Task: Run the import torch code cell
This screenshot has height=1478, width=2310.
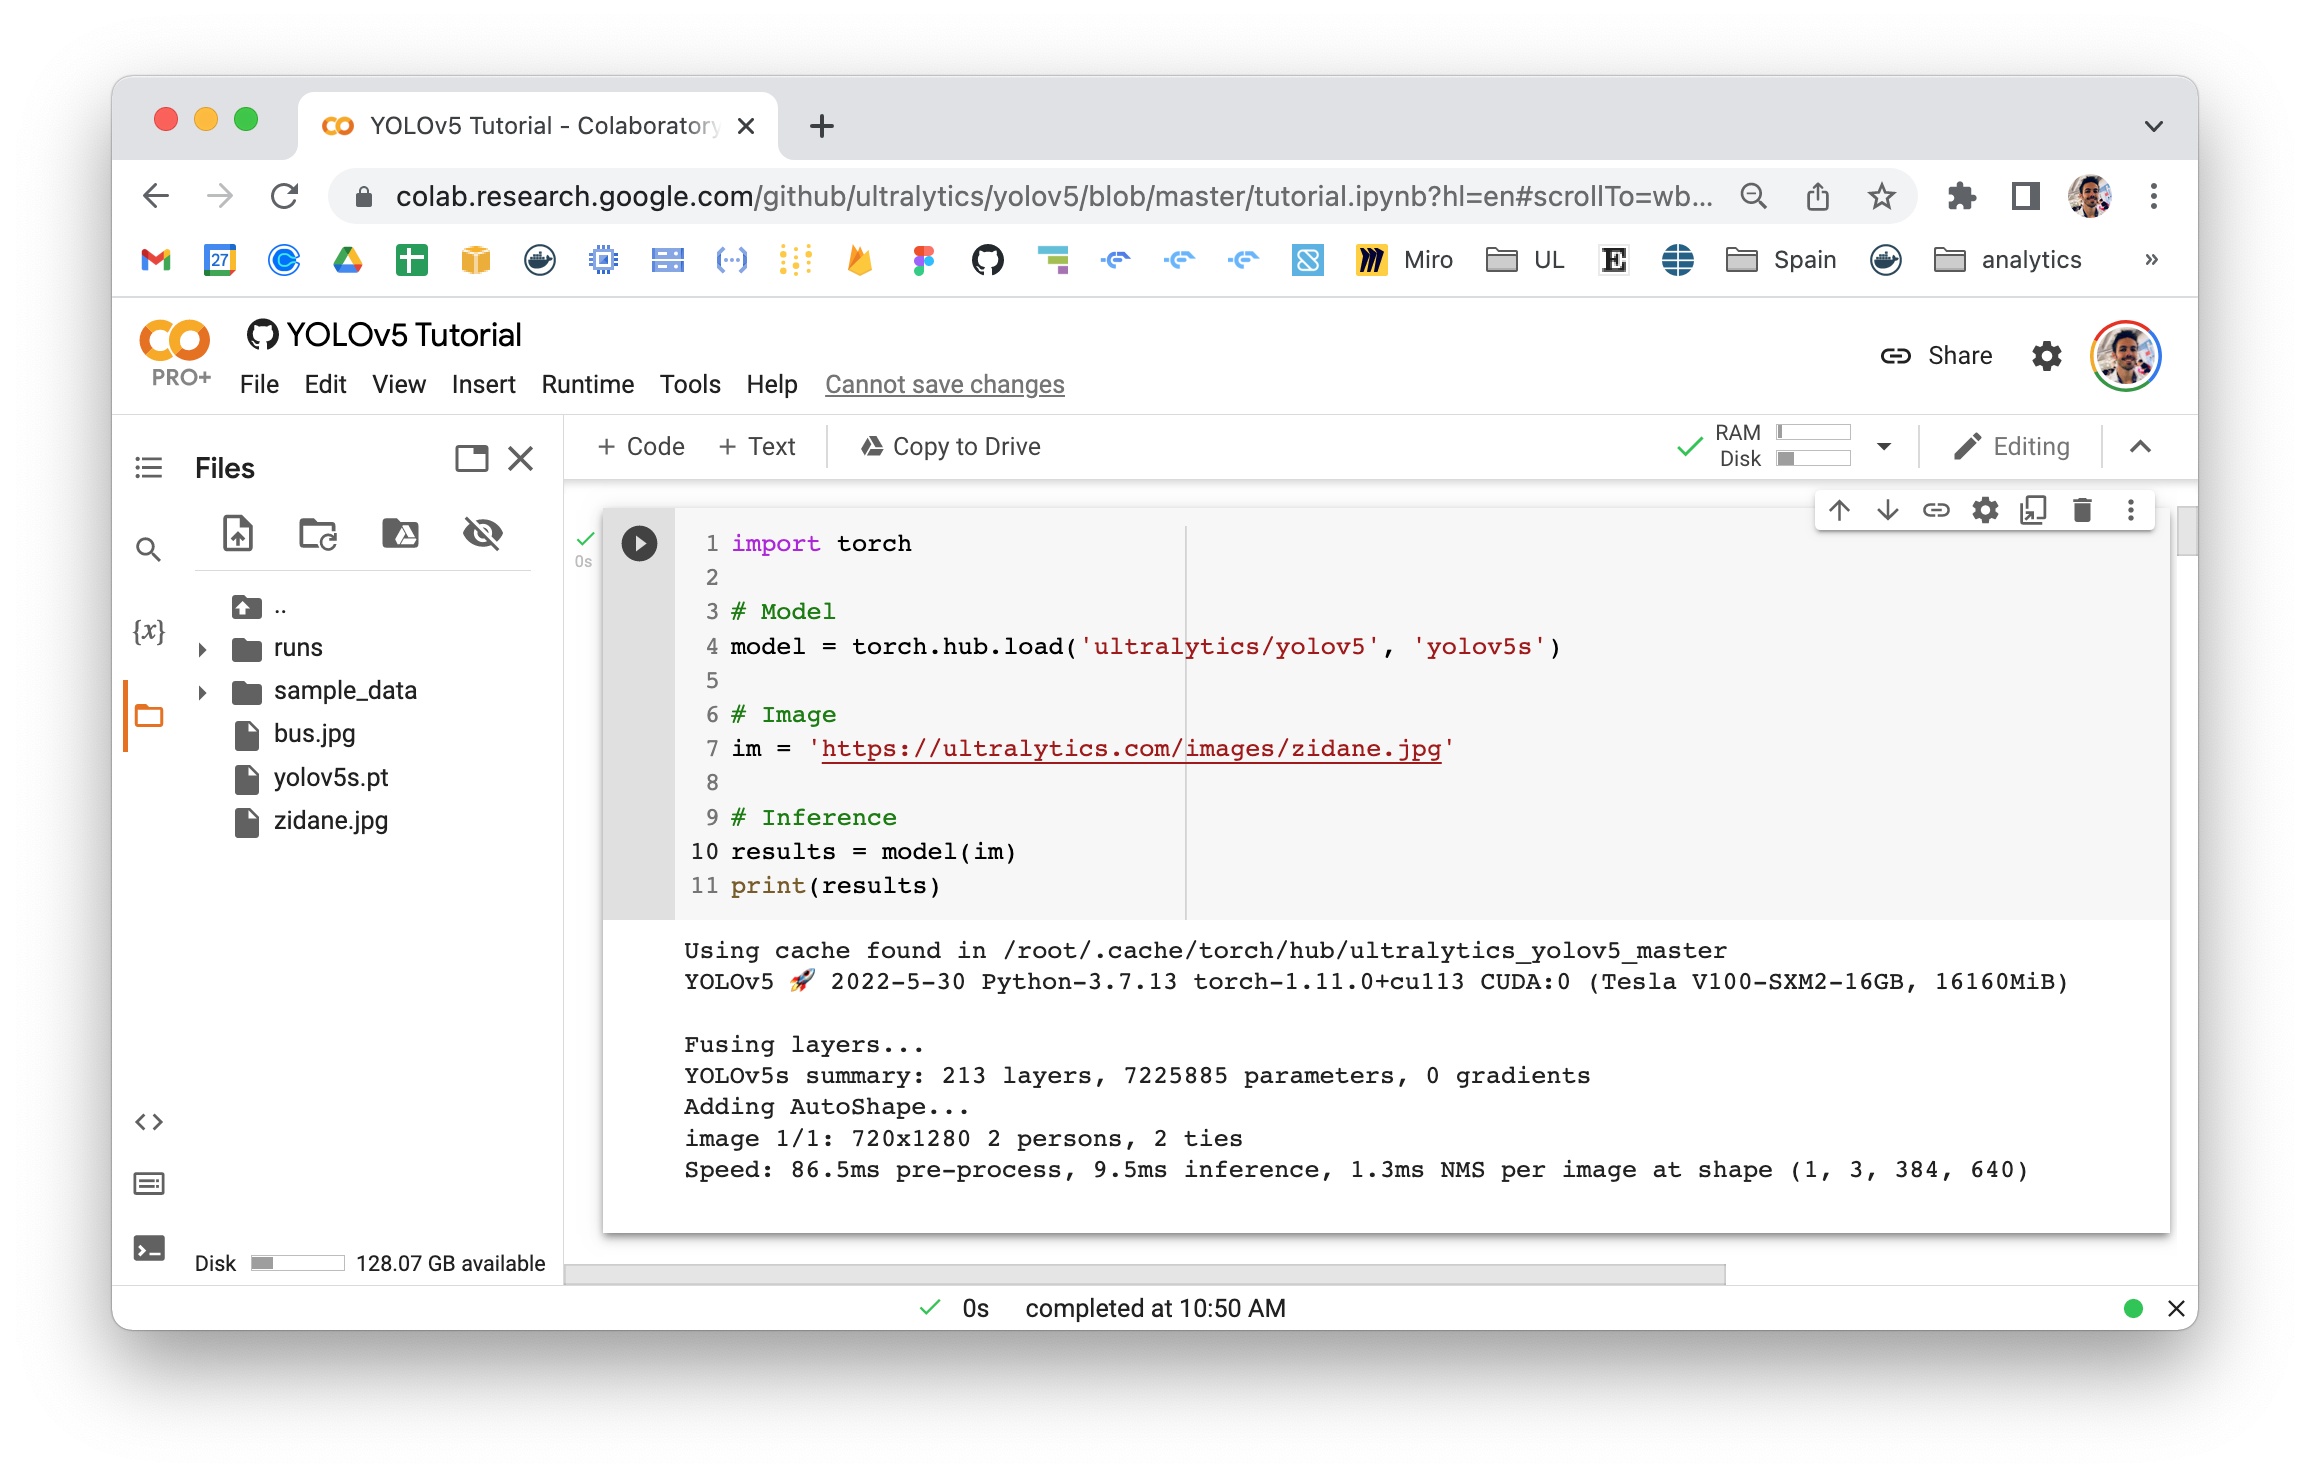Action: point(637,543)
